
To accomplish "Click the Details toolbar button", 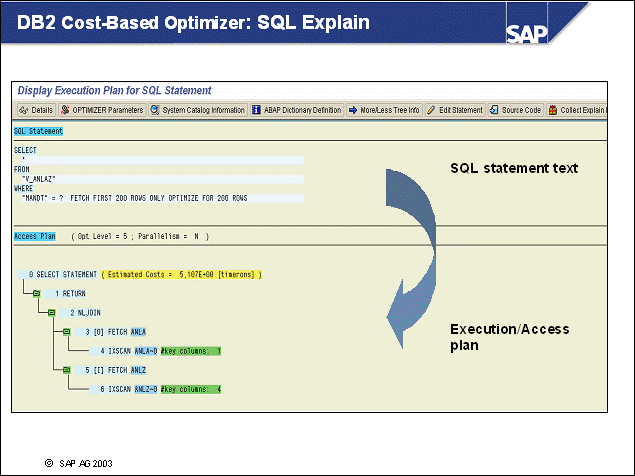I will pos(36,110).
